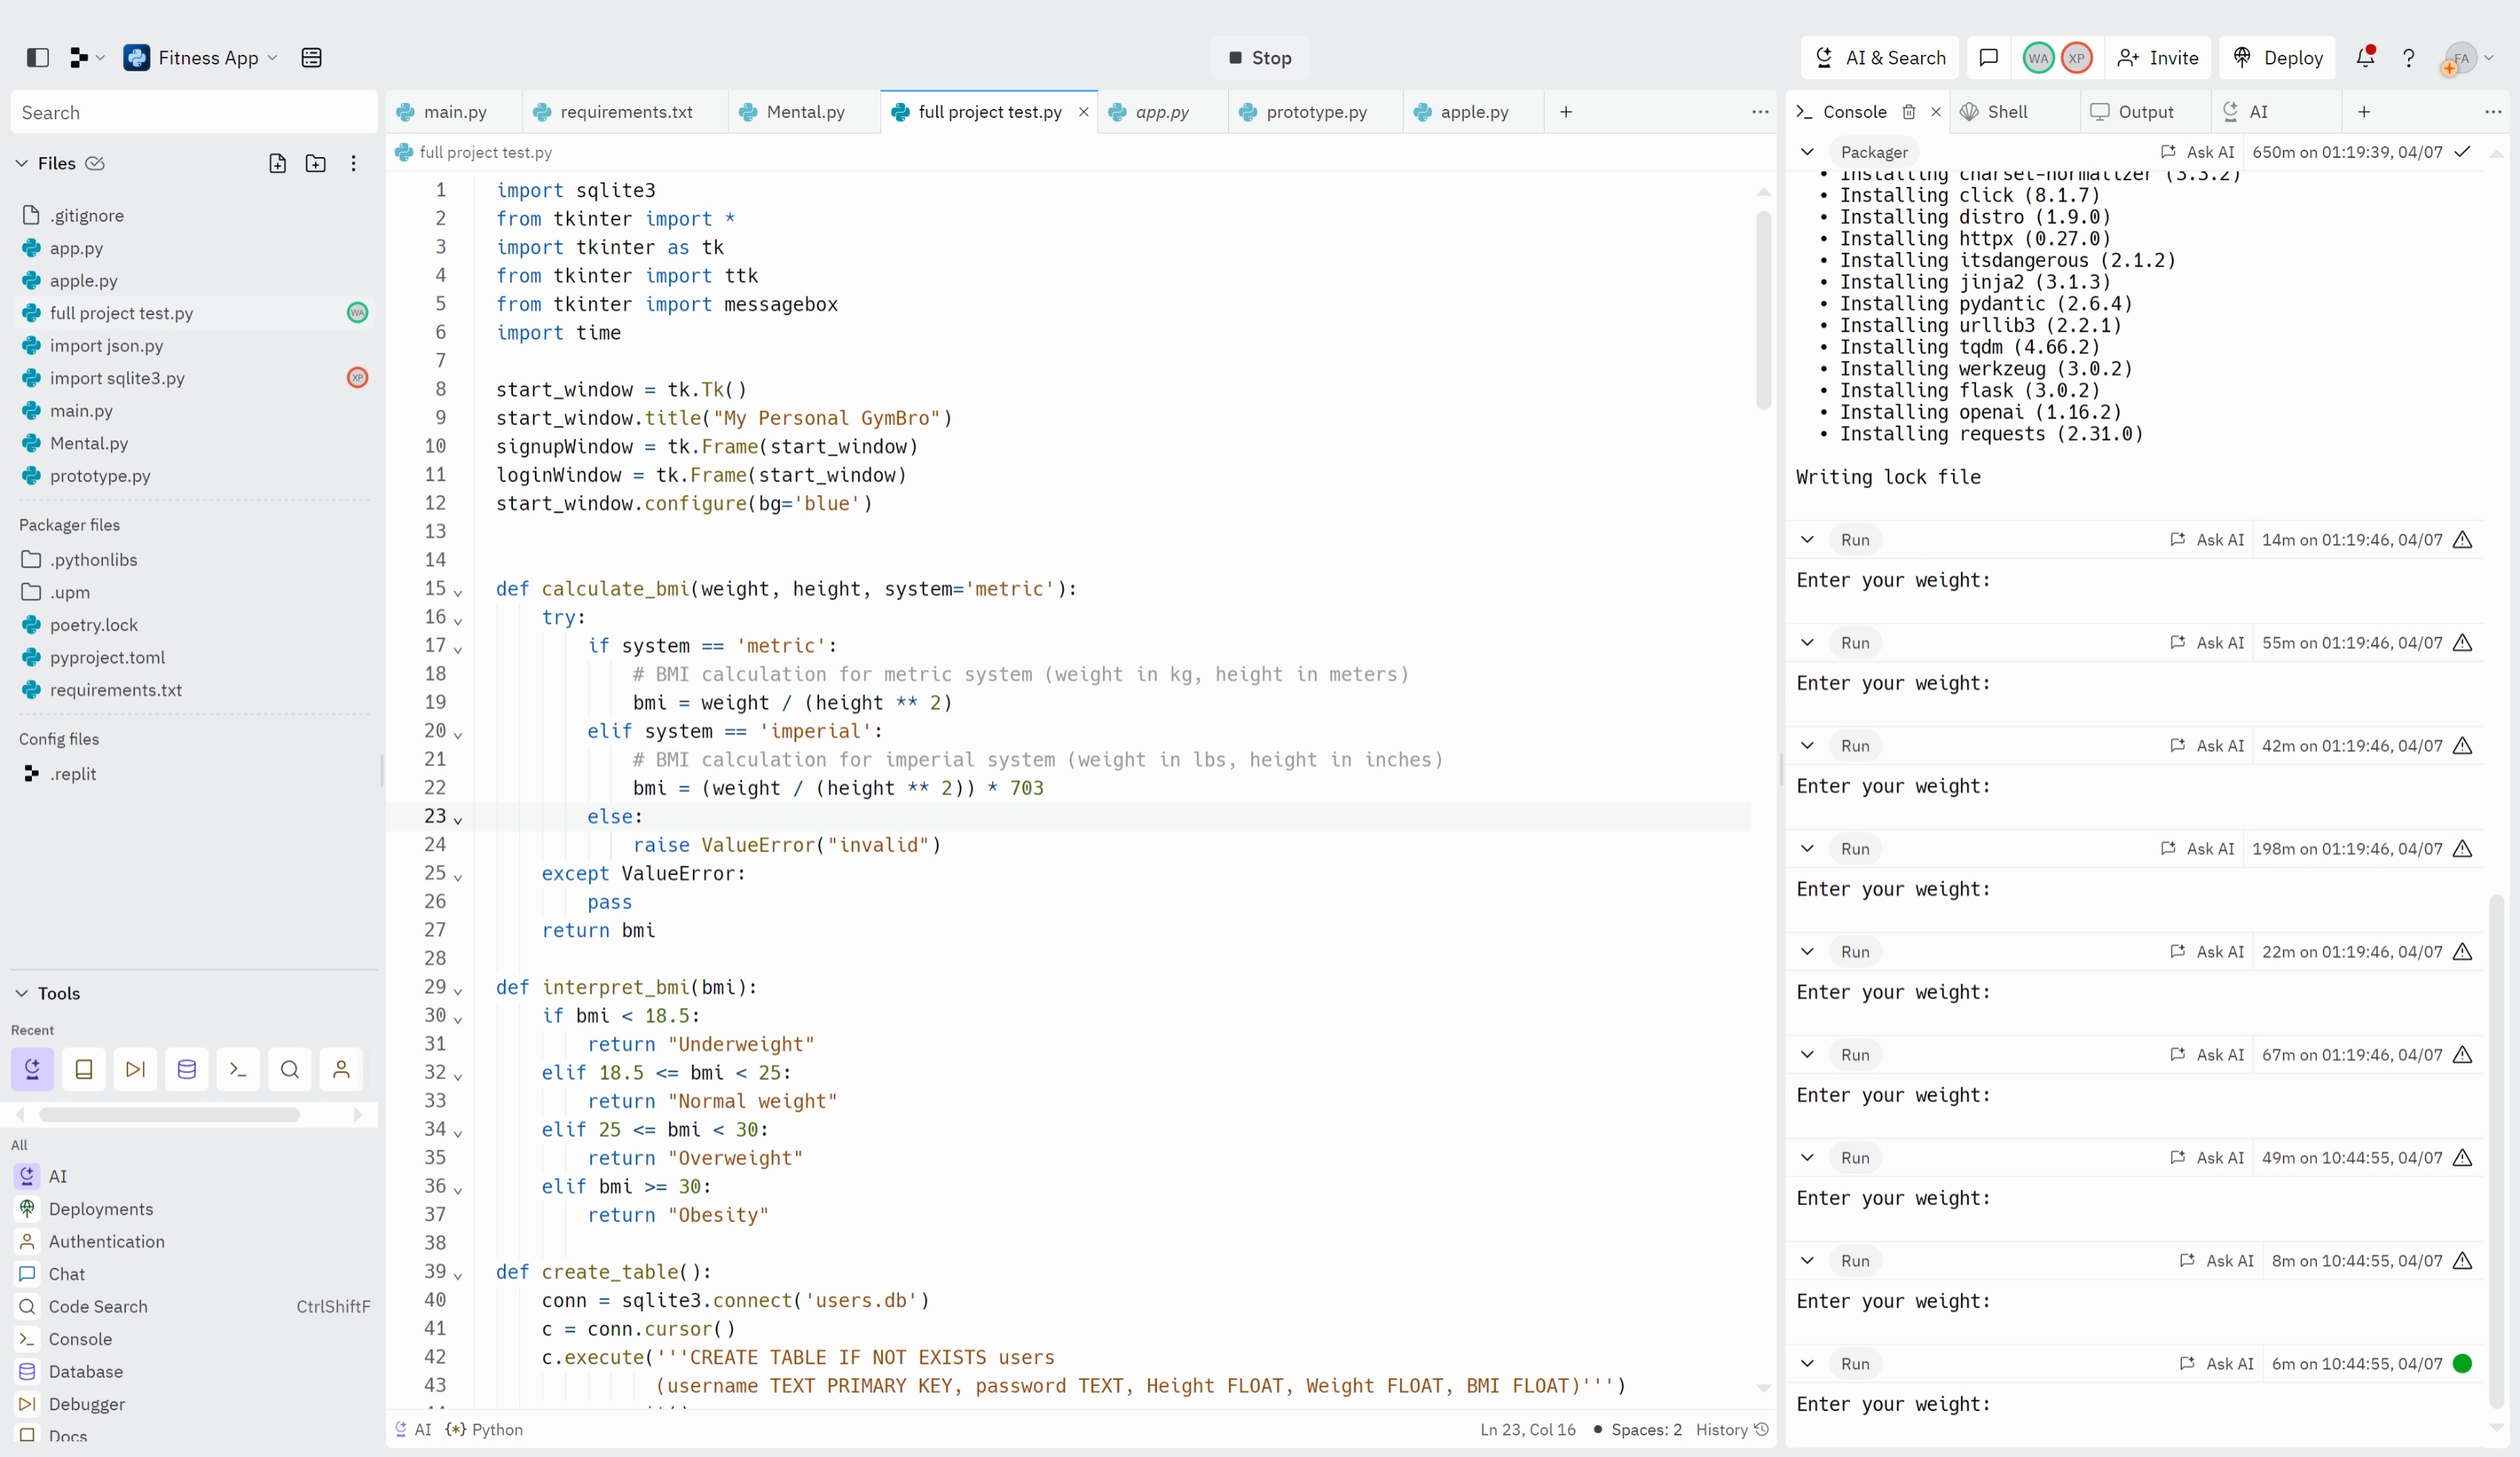This screenshot has height=1457, width=2520.
Task: Switch to the Shell tab
Action: point(2006,112)
